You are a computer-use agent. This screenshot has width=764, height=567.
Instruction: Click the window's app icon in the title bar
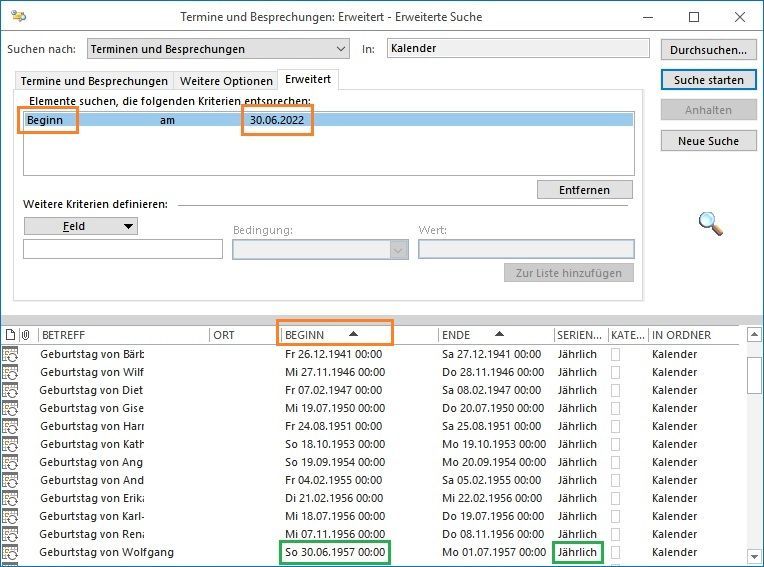(19, 16)
